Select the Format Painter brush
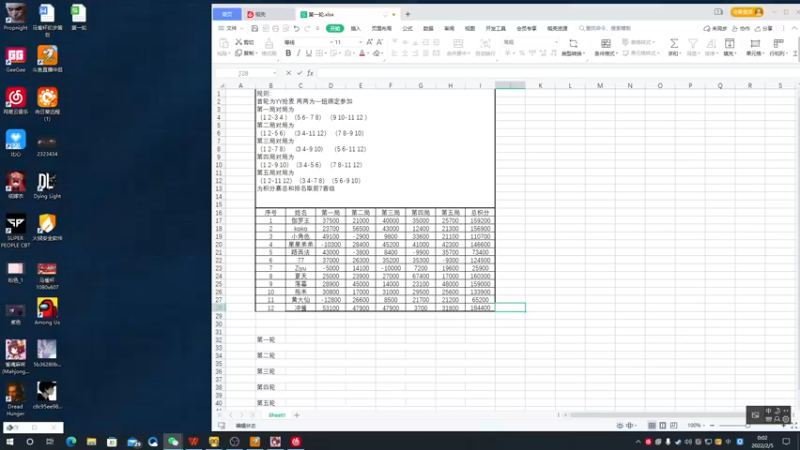 coord(269,47)
